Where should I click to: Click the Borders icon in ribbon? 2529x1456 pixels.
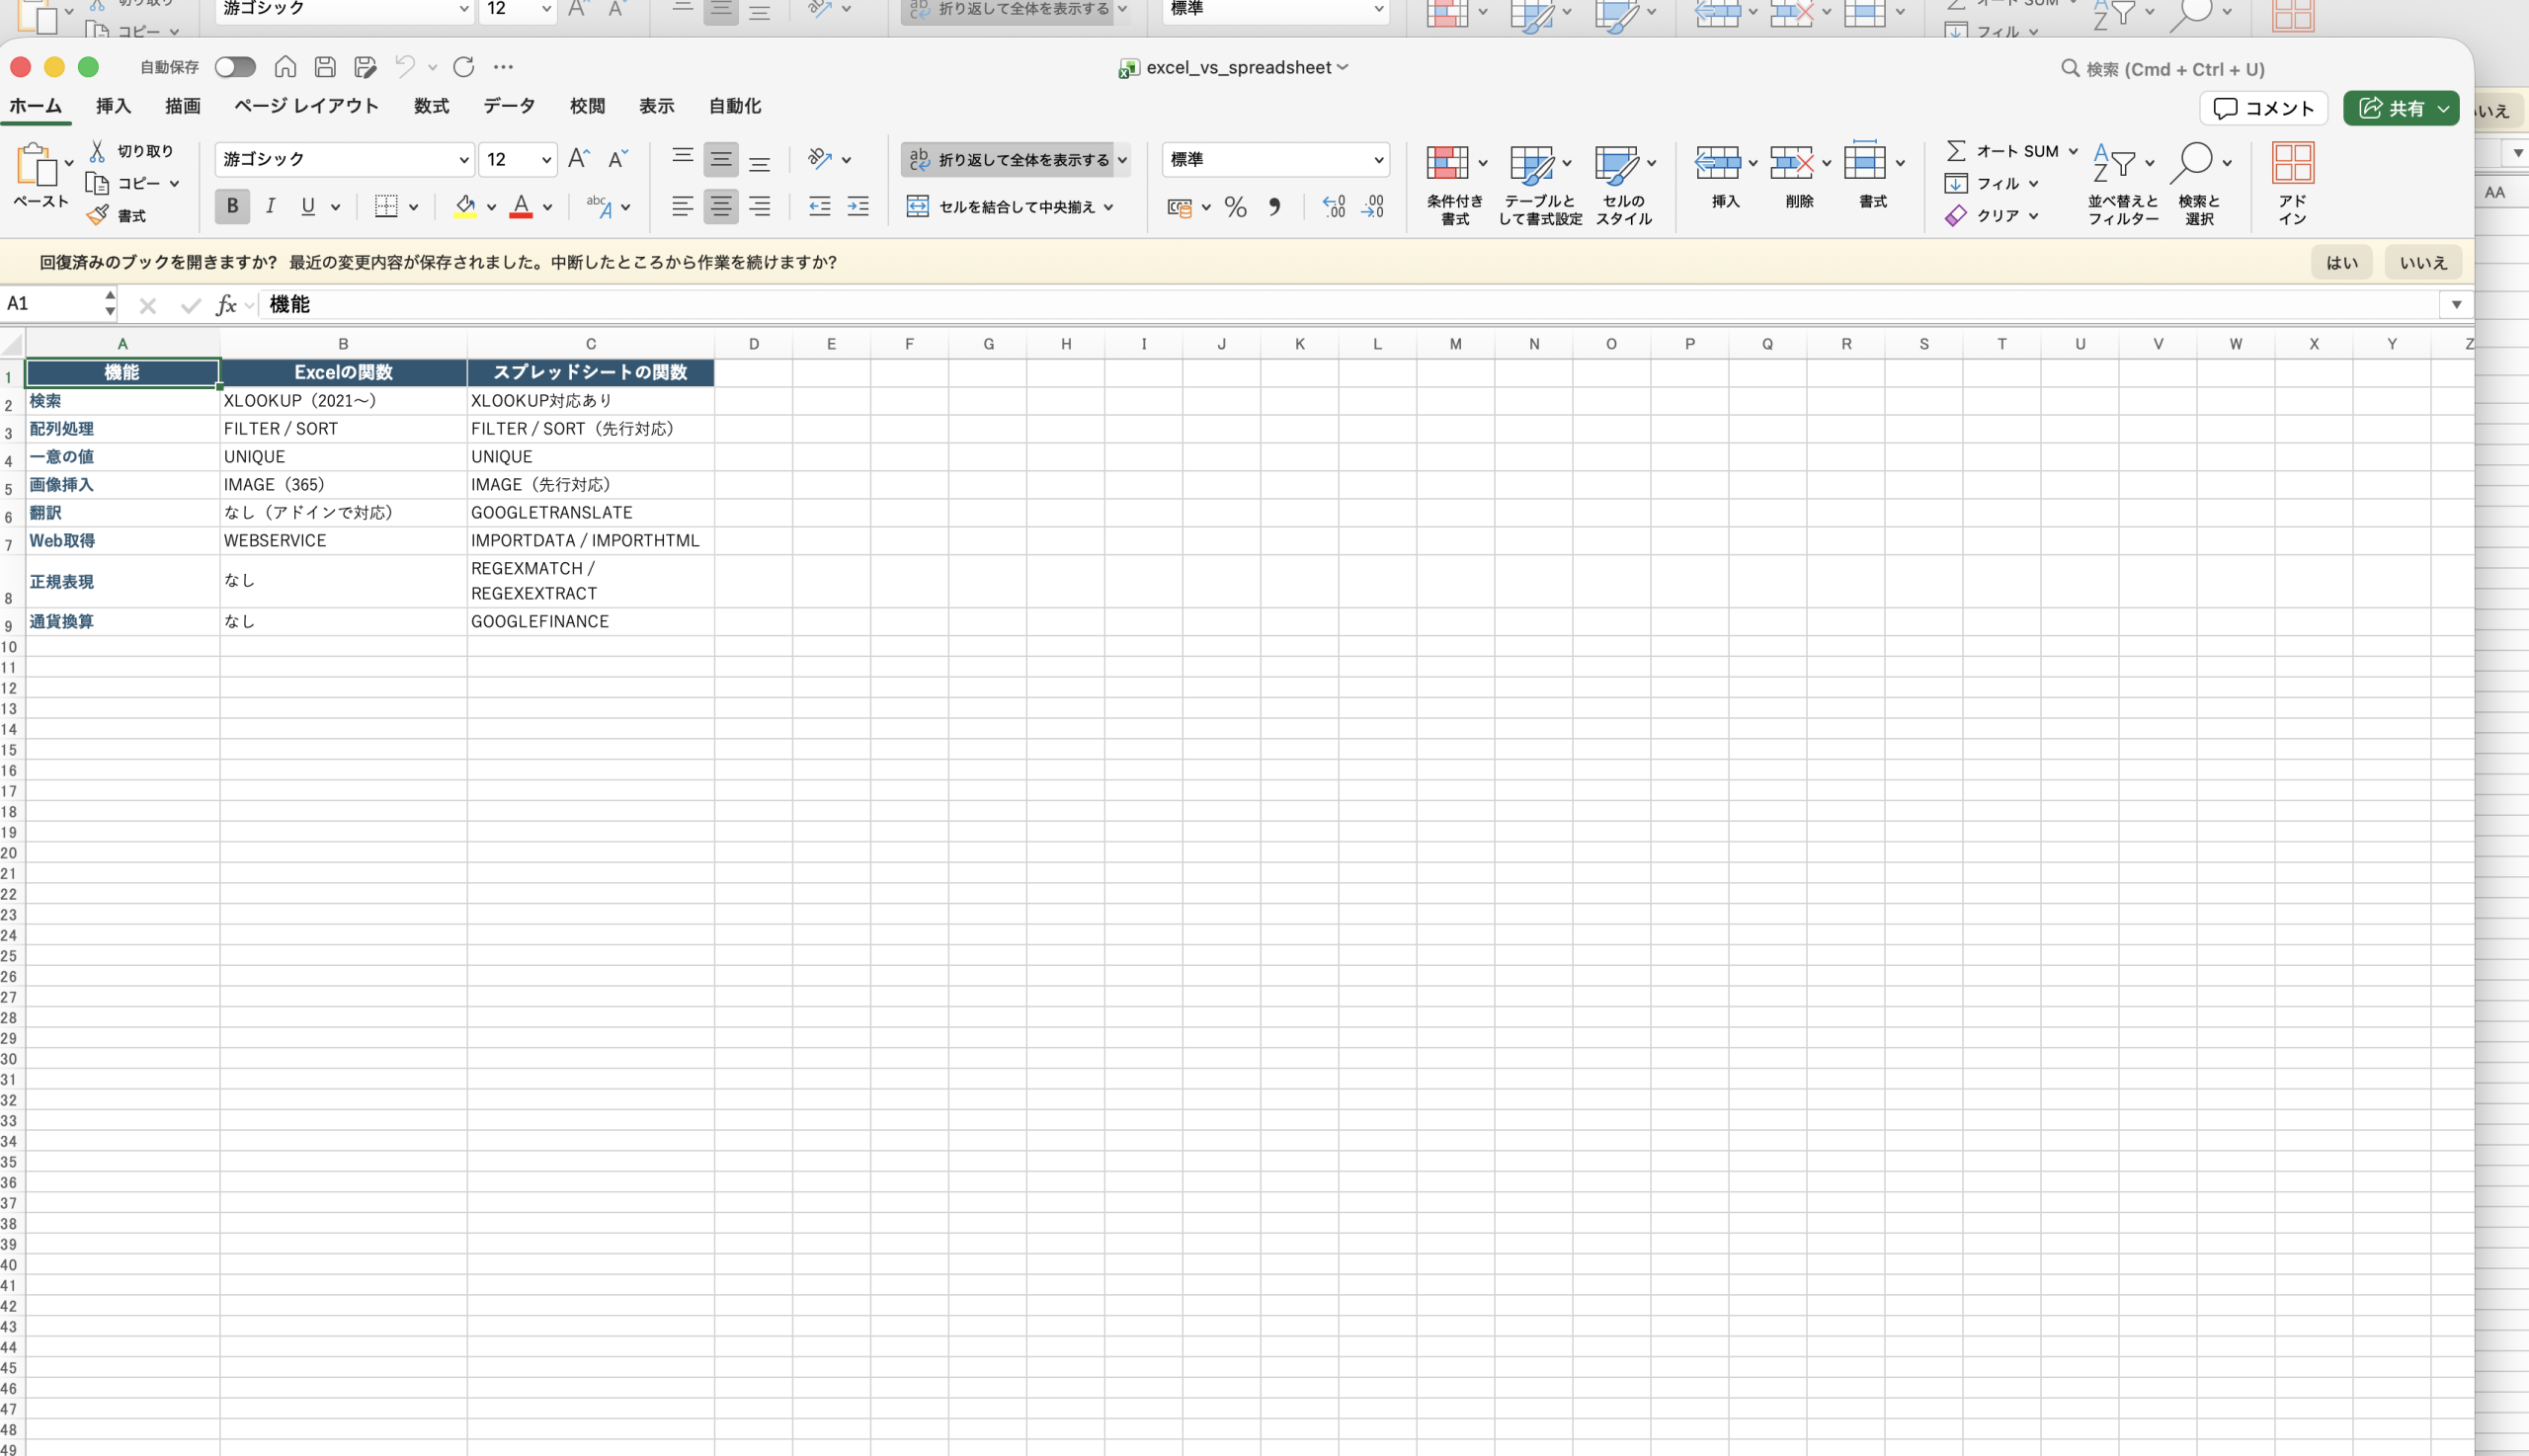[x=386, y=207]
